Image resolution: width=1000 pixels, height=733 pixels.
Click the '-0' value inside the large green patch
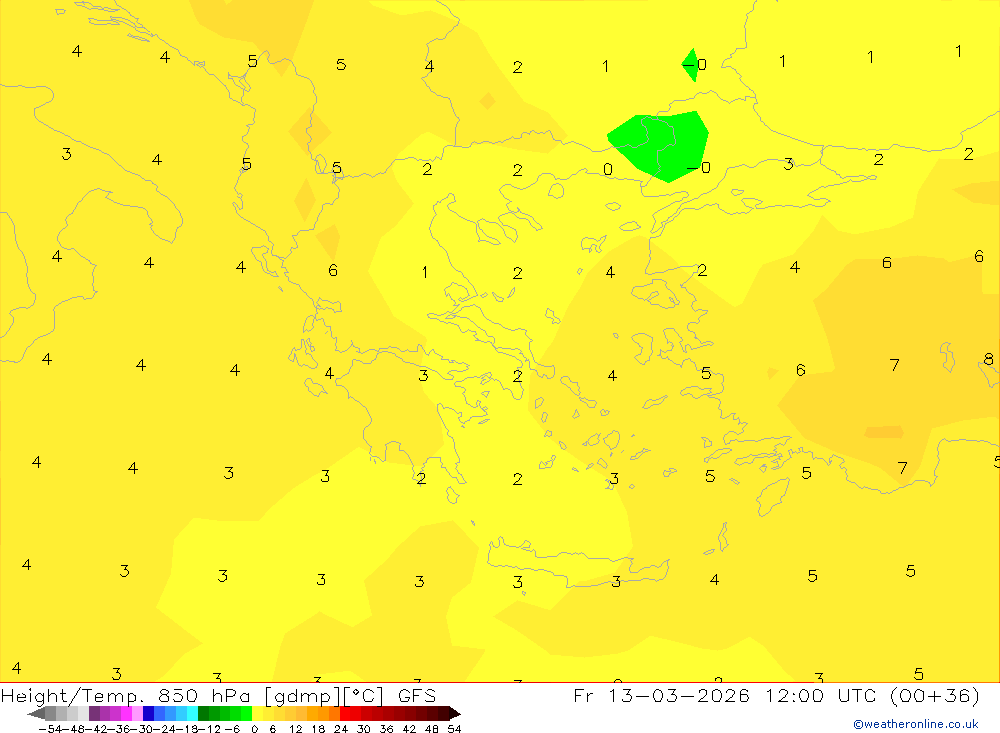click(698, 168)
